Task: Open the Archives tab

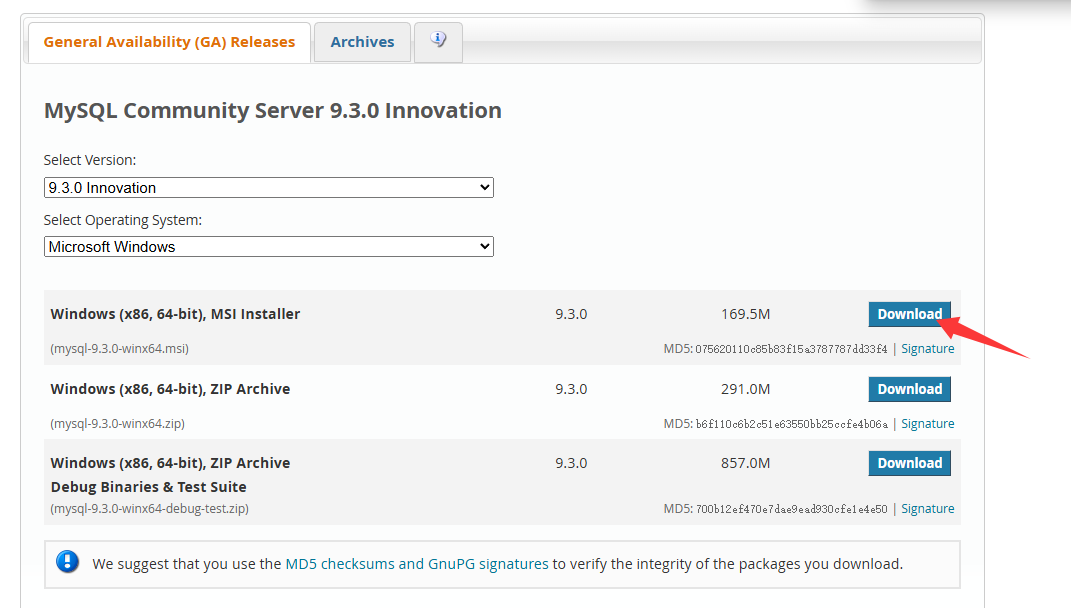Action: coord(362,42)
